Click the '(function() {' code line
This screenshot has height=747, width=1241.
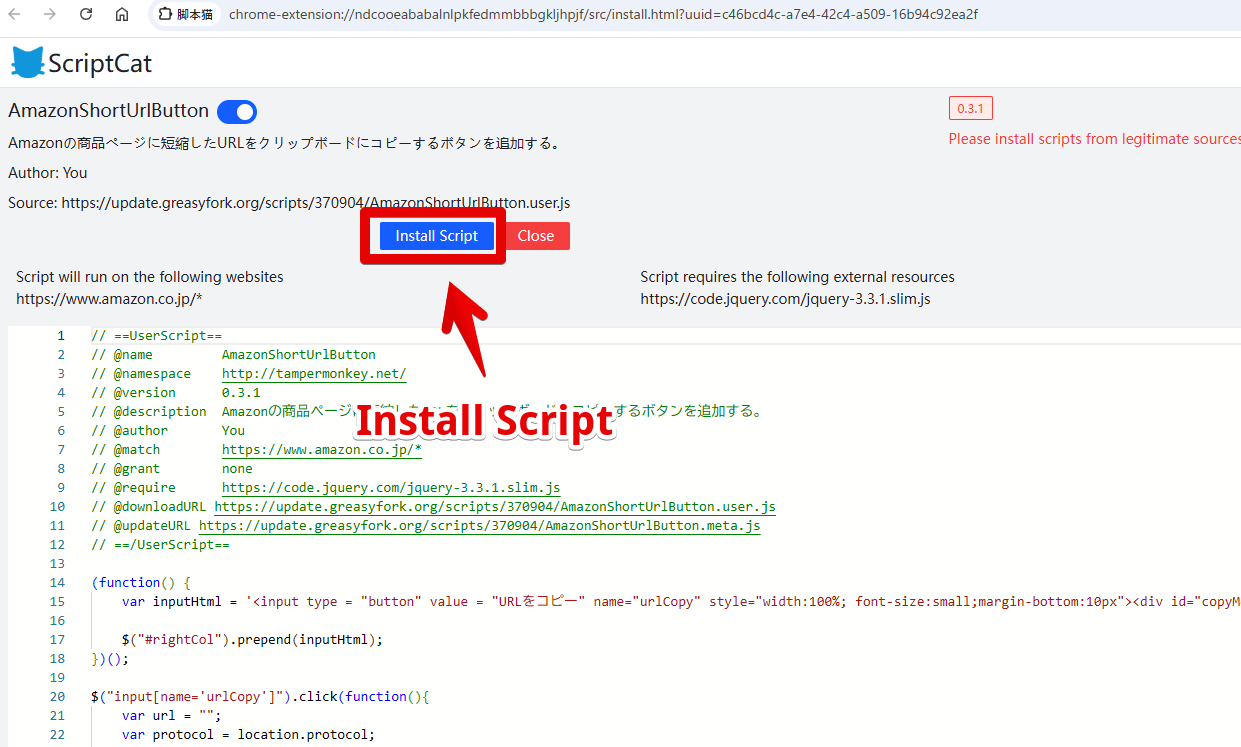click(x=140, y=583)
